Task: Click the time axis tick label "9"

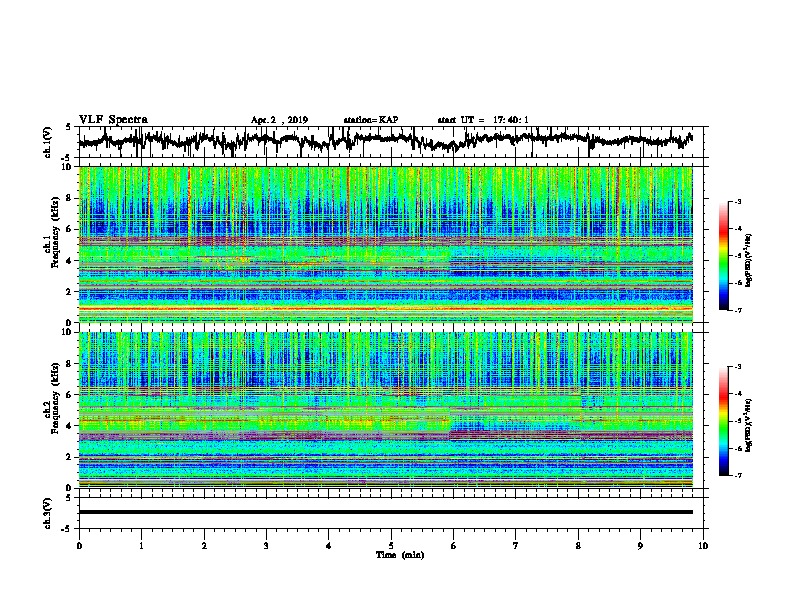Action: (x=640, y=546)
